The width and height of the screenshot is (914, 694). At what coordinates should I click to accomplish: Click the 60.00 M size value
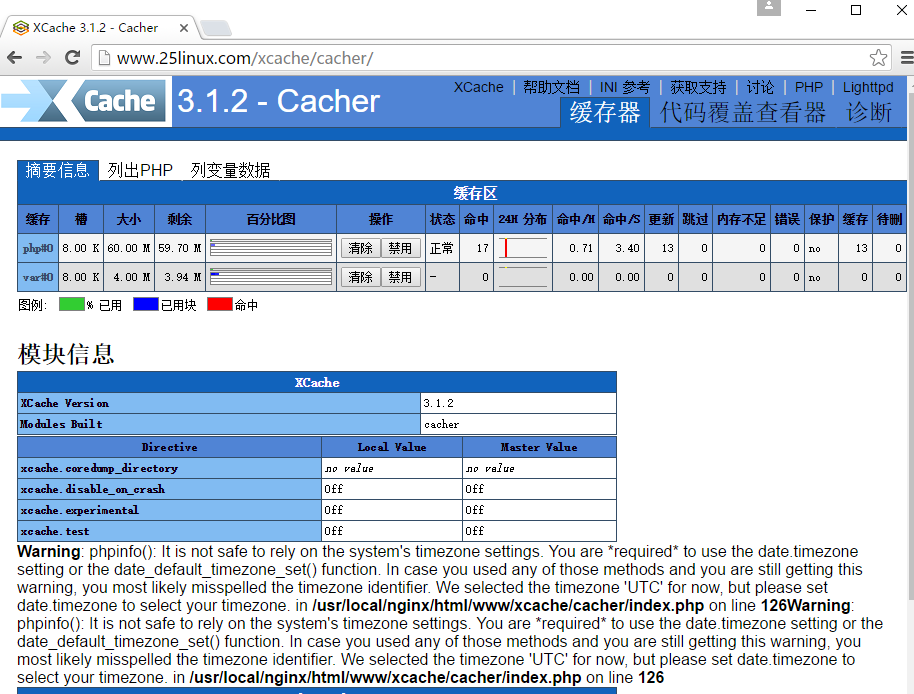129,248
